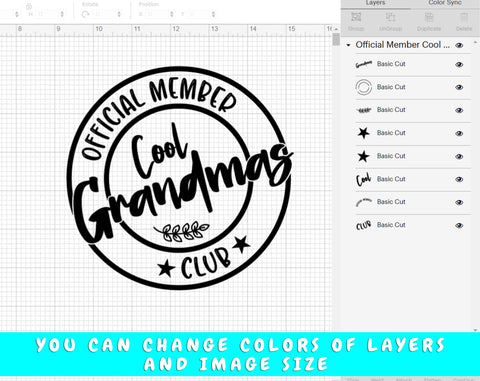
Task: Click the UnGroup icon
Action: 390,17
